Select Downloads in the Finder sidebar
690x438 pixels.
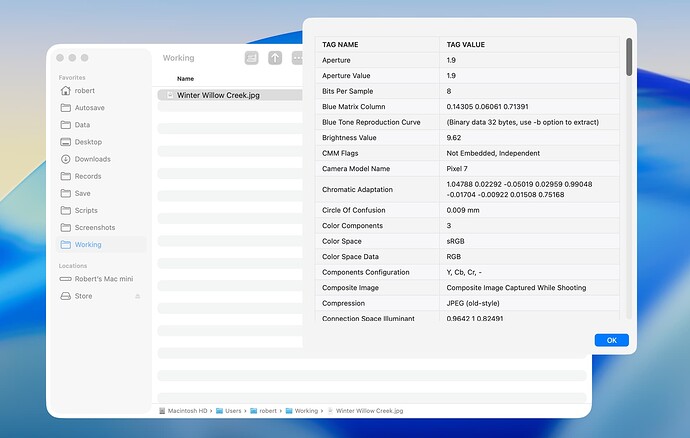pos(101,159)
